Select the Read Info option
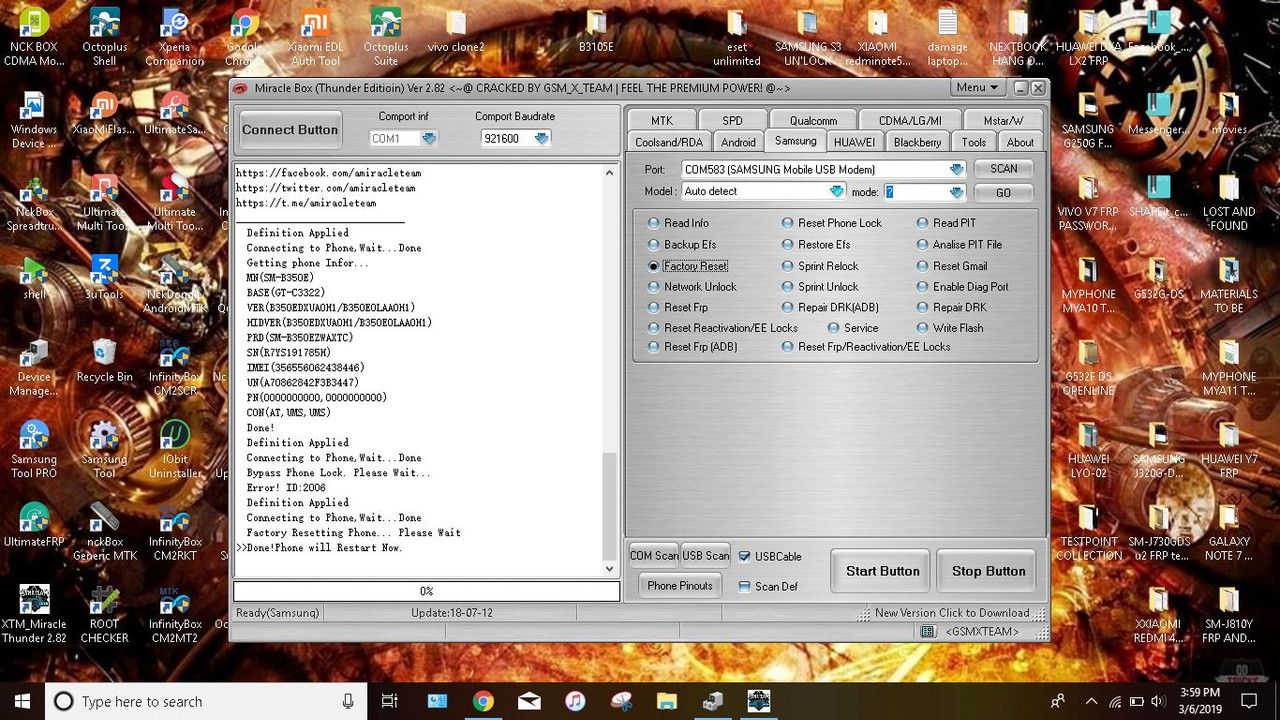The width and height of the screenshot is (1280, 720). pyautogui.click(x=678, y=223)
